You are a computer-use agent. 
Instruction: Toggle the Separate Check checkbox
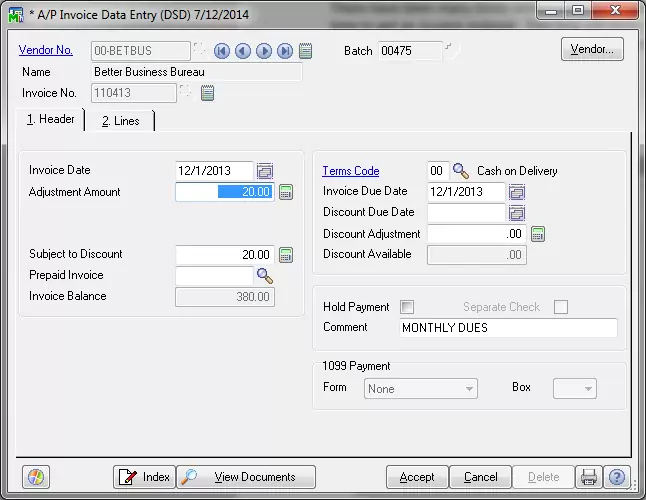(x=560, y=307)
